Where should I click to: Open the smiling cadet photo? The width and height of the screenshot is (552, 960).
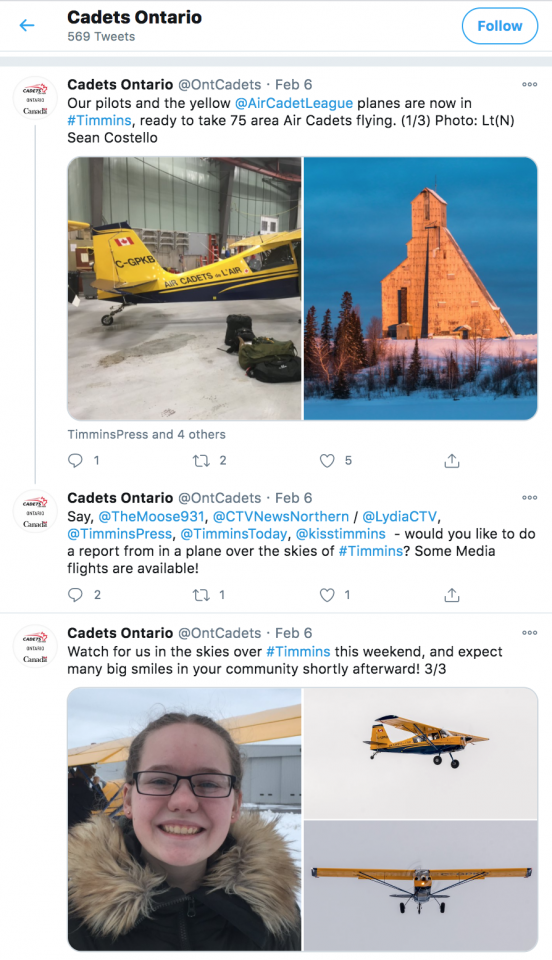pos(184,819)
